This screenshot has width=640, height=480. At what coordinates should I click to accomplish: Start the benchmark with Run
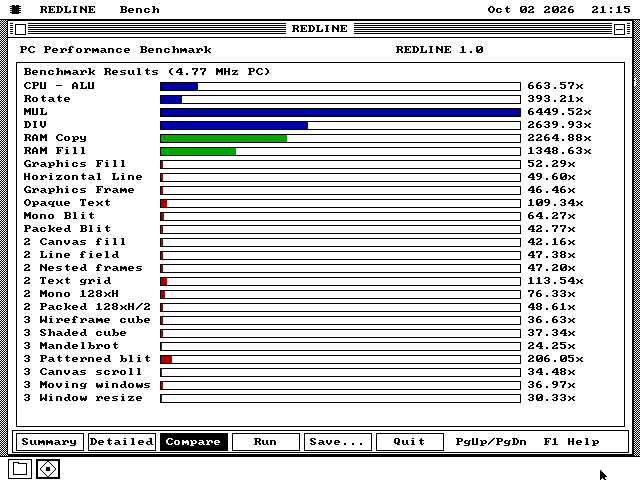click(265, 442)
